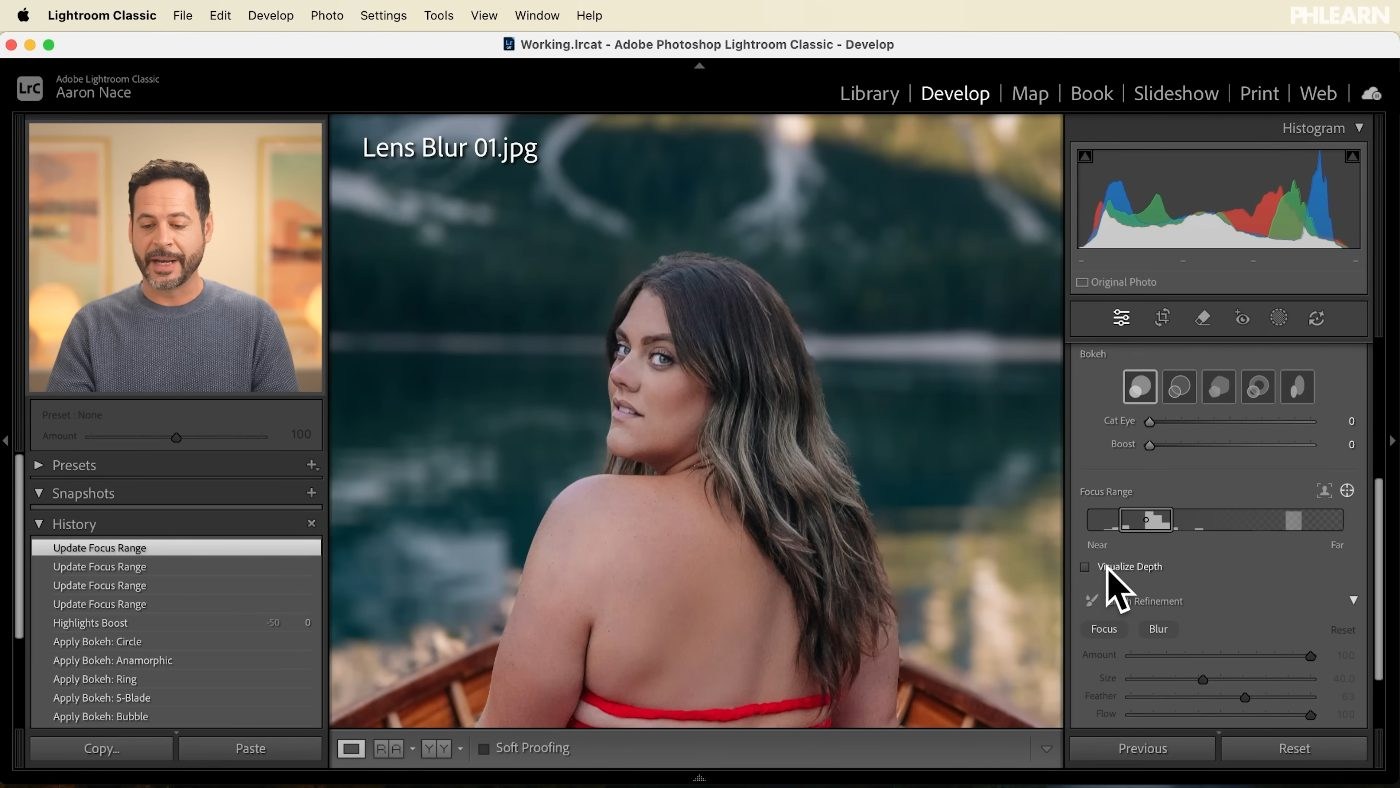The height and width of the screenshot is (788, 1400).
Task: Select the Red Eye correction tool
Action: pyautogui.click(x=1241, y=318)
